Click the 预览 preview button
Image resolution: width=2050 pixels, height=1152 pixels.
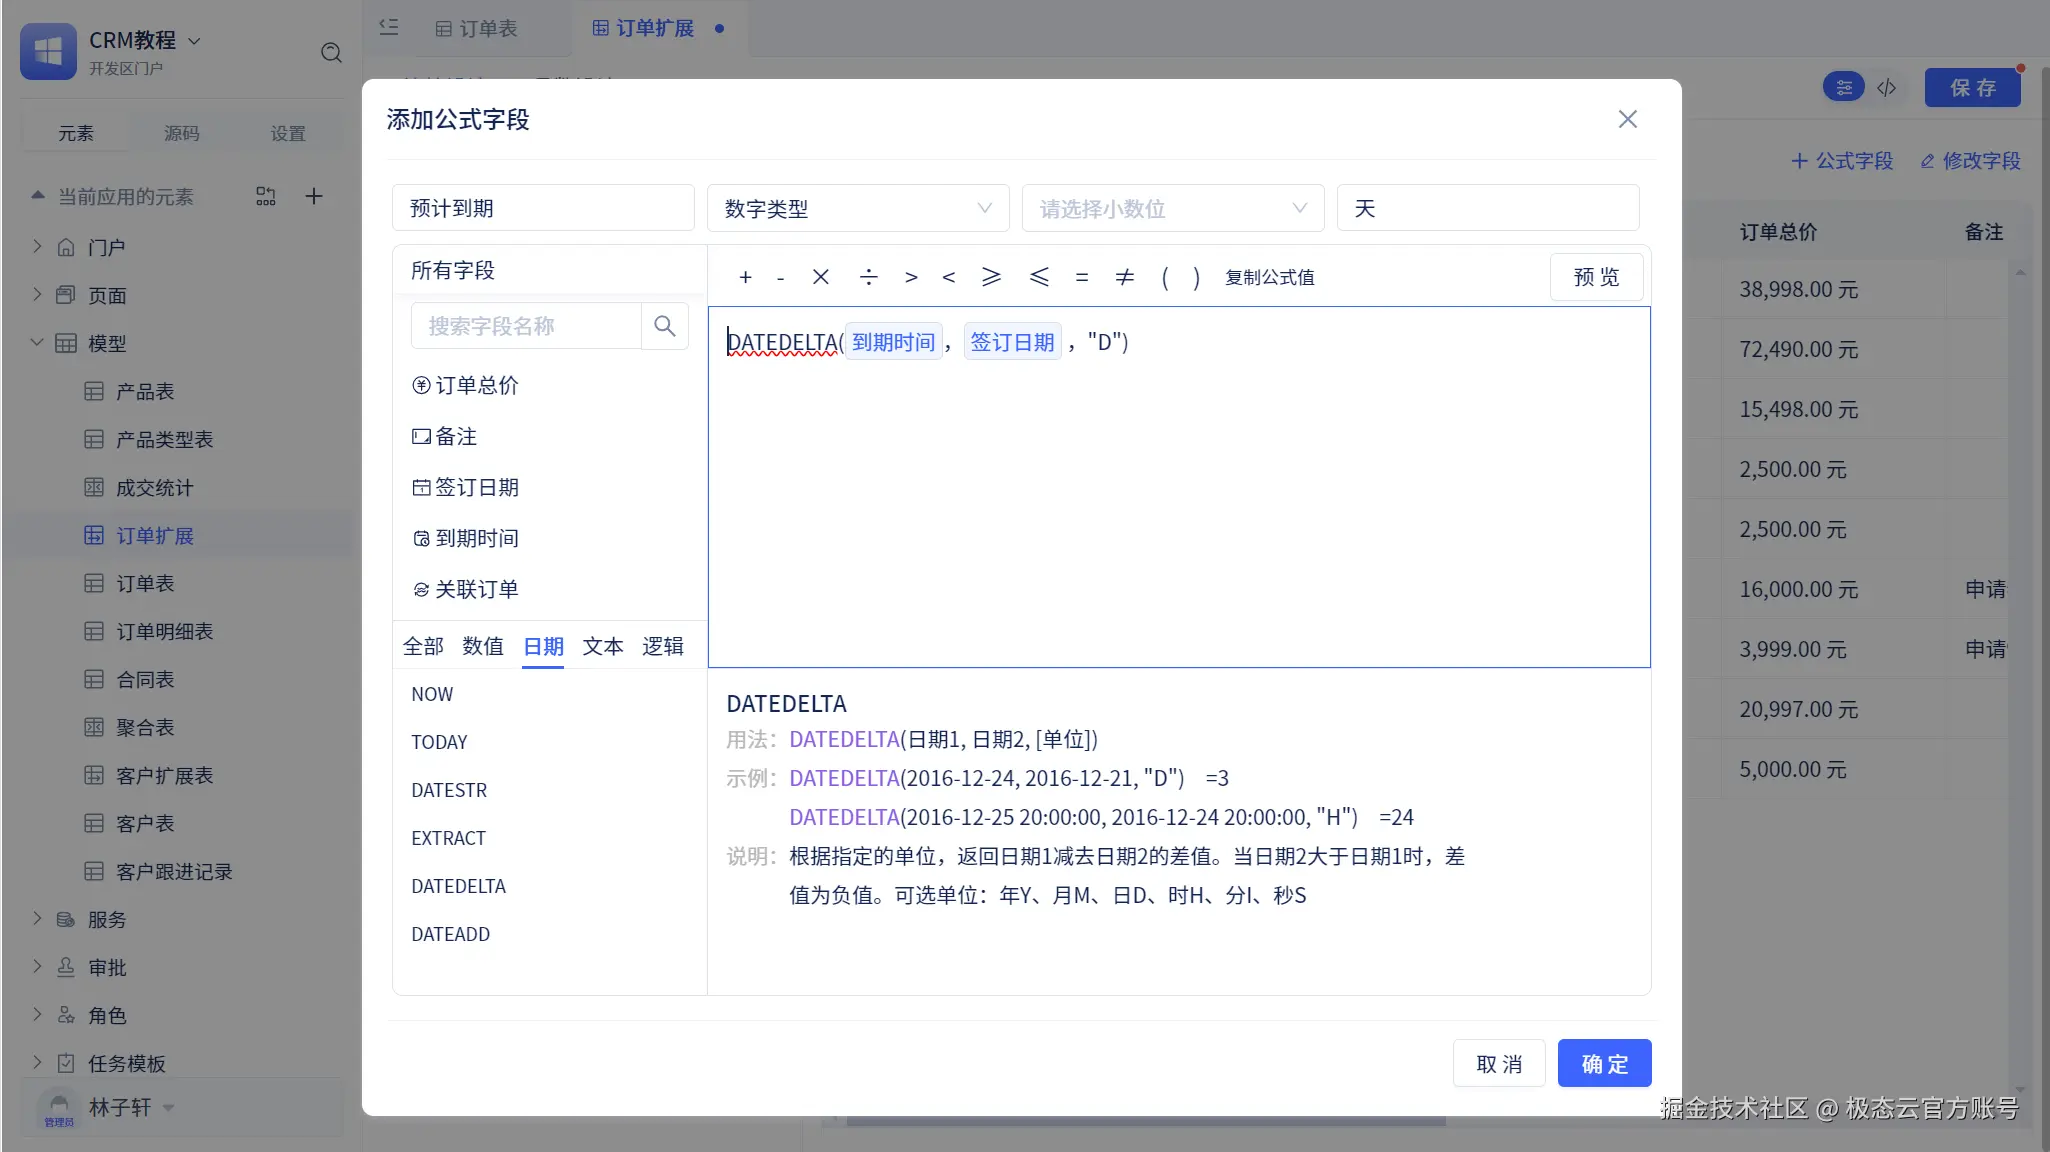pyautogui.click(x=1595, y=277)
